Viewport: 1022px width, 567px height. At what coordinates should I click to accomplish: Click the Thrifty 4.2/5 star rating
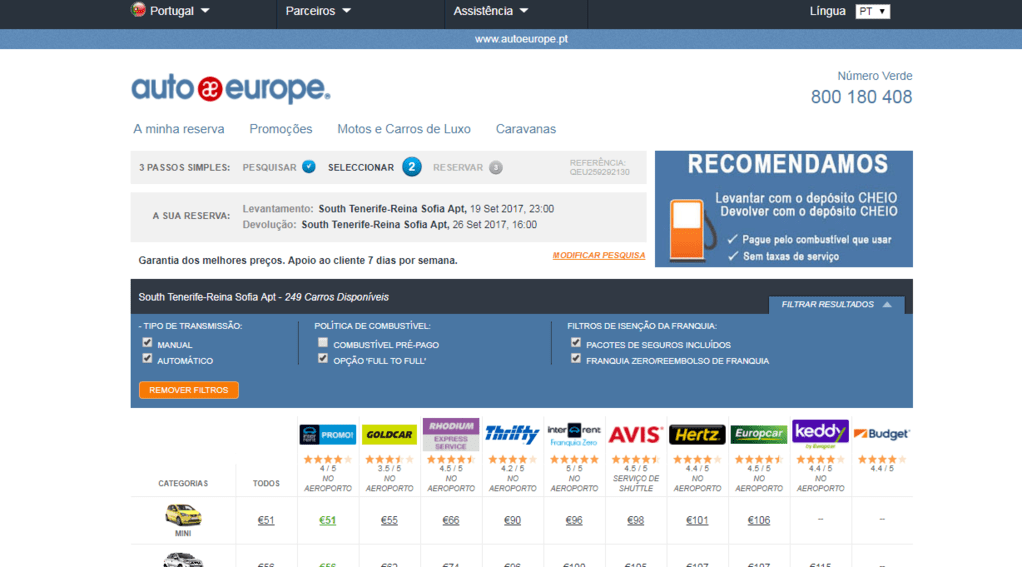[x=512, y=459]
